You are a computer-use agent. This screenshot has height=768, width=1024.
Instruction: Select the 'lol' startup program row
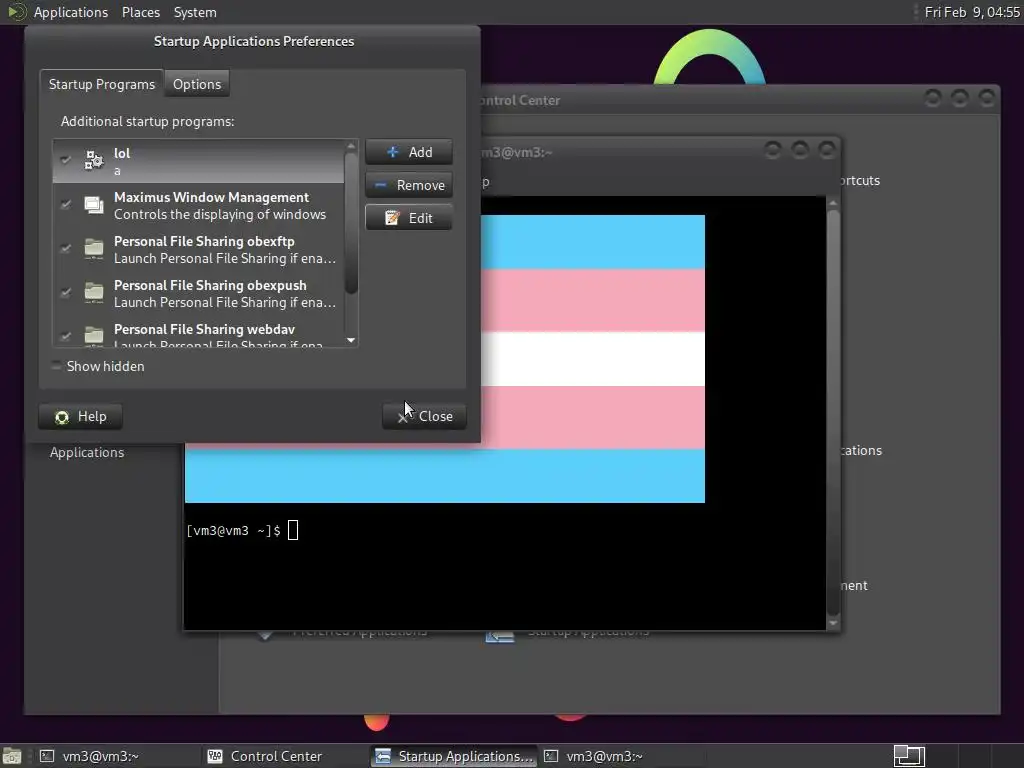click(x=199, y=161)
